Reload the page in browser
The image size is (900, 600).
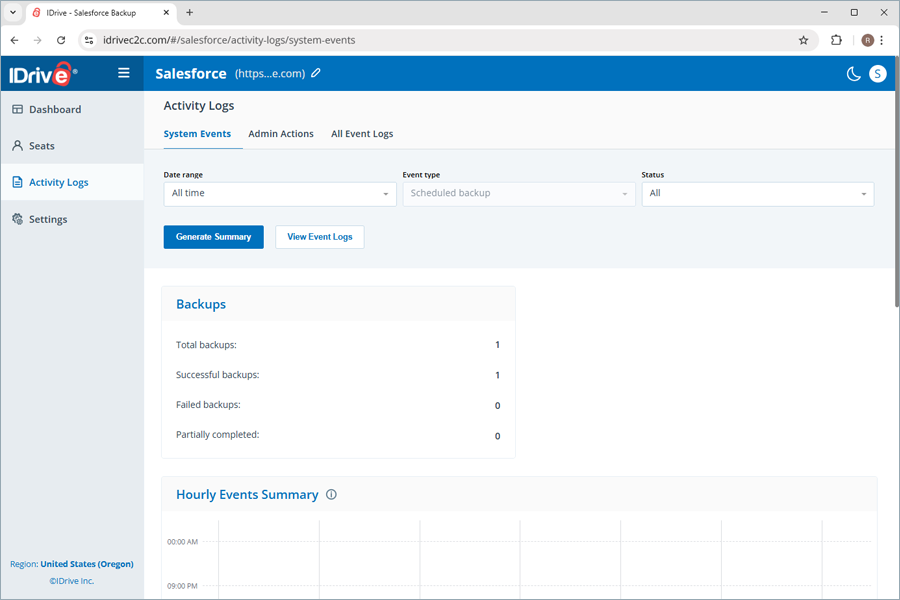coord(61,40)
